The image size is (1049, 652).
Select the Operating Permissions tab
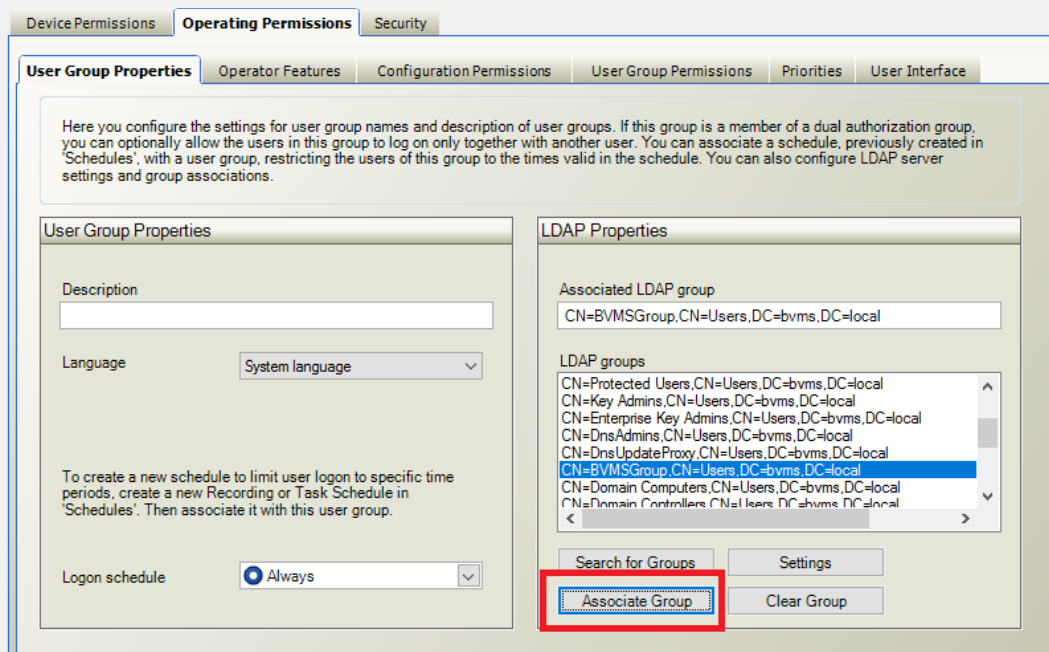tap(267, 23)
